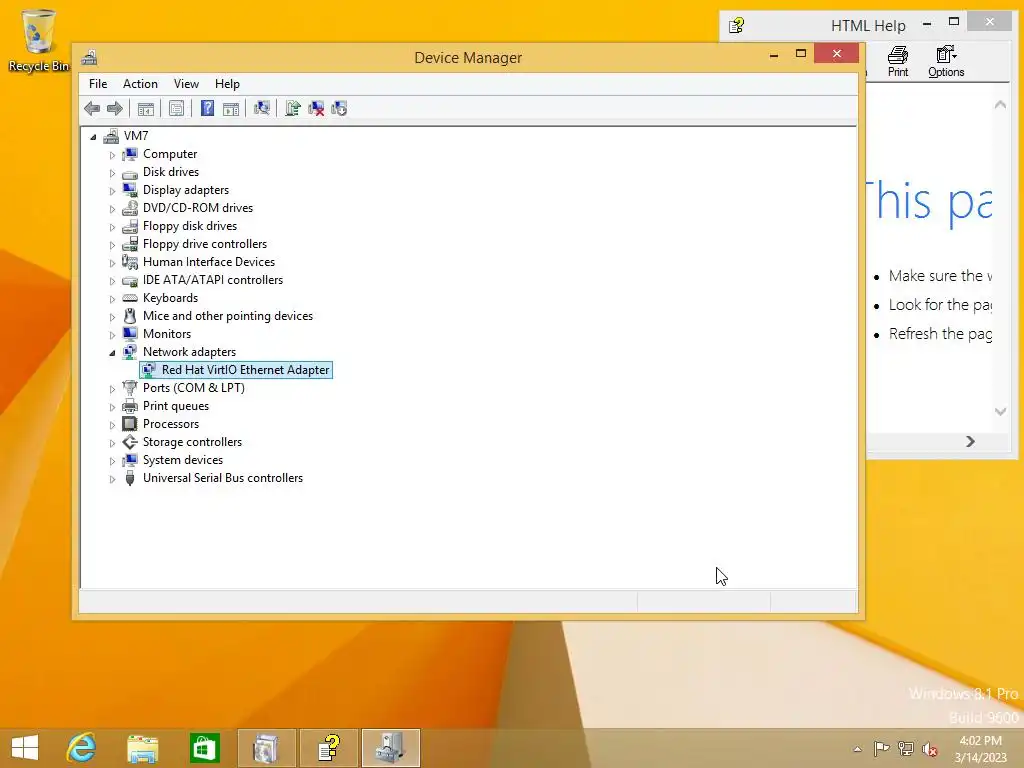Collapse the Network adapters node
1024x768 pixels.
pyautogui.click(x=112, y=353)
